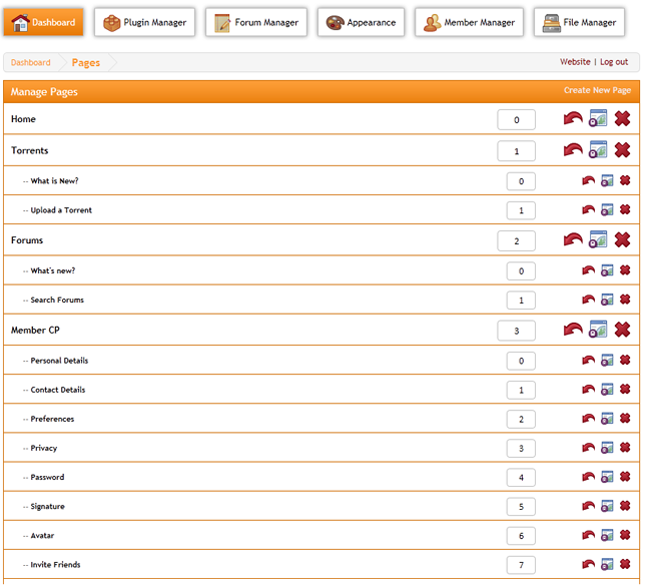
Task: Click the red arrow icon for Avatar
Action: point(588,535)
